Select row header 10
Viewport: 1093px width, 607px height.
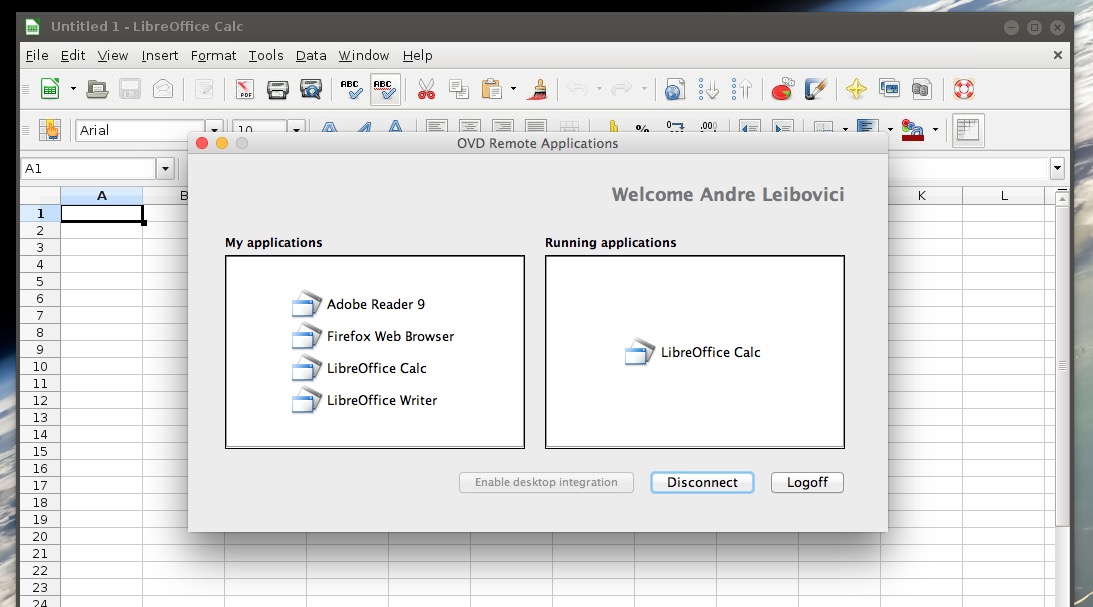click(40, 367)
